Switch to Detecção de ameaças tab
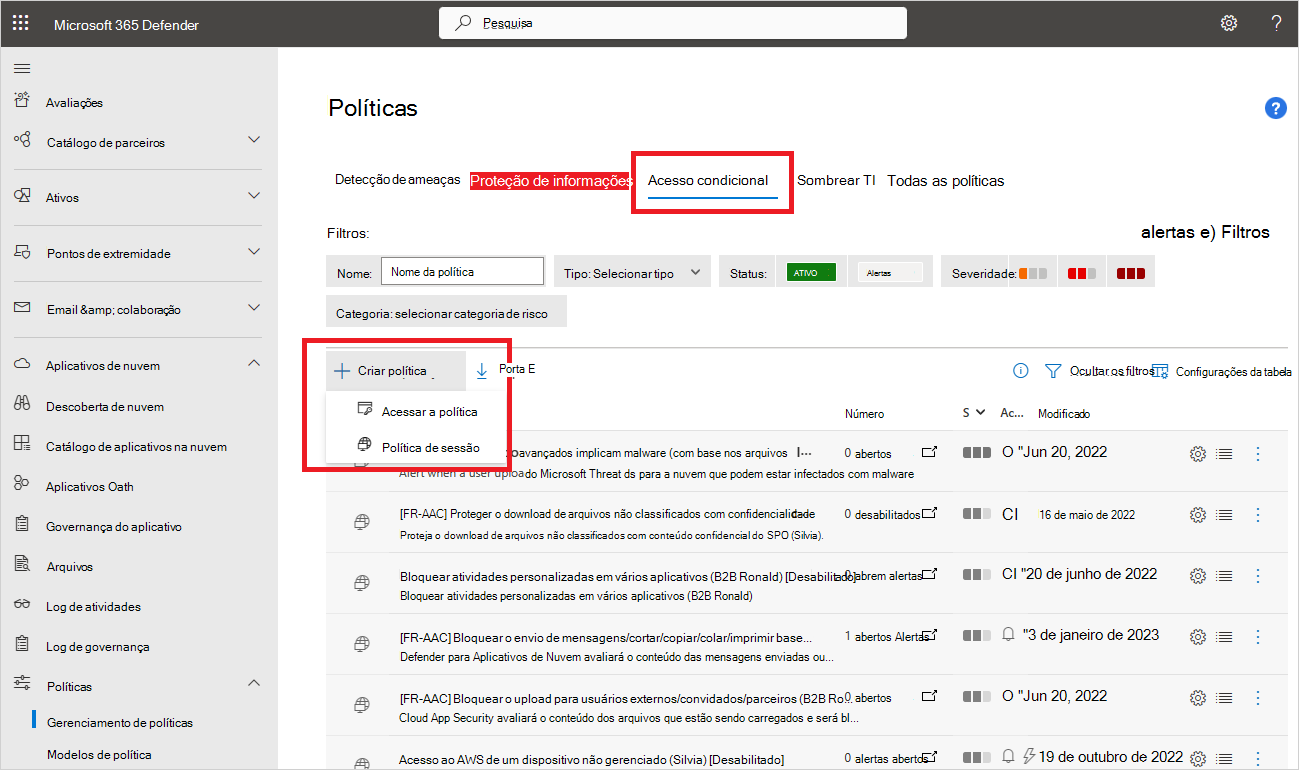This screenshot has width=1299, height=770. [398, 180]
